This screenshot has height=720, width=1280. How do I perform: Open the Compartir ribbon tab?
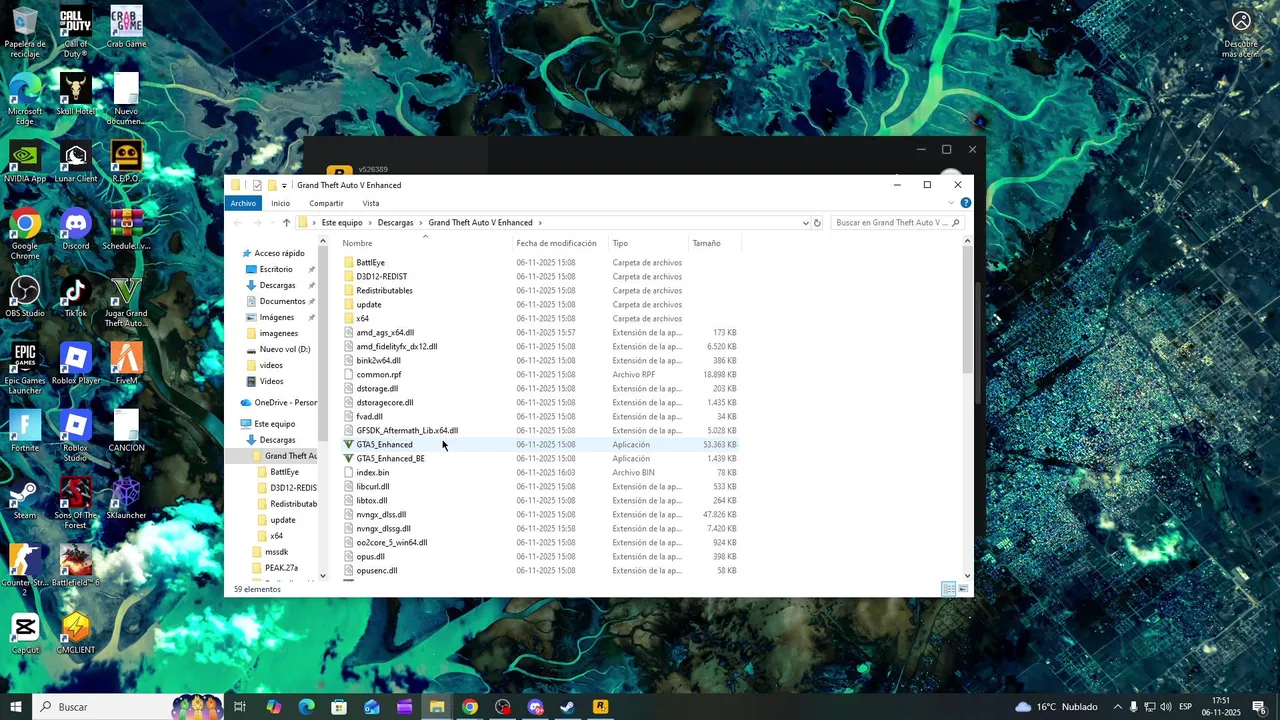tap(326, 203)
